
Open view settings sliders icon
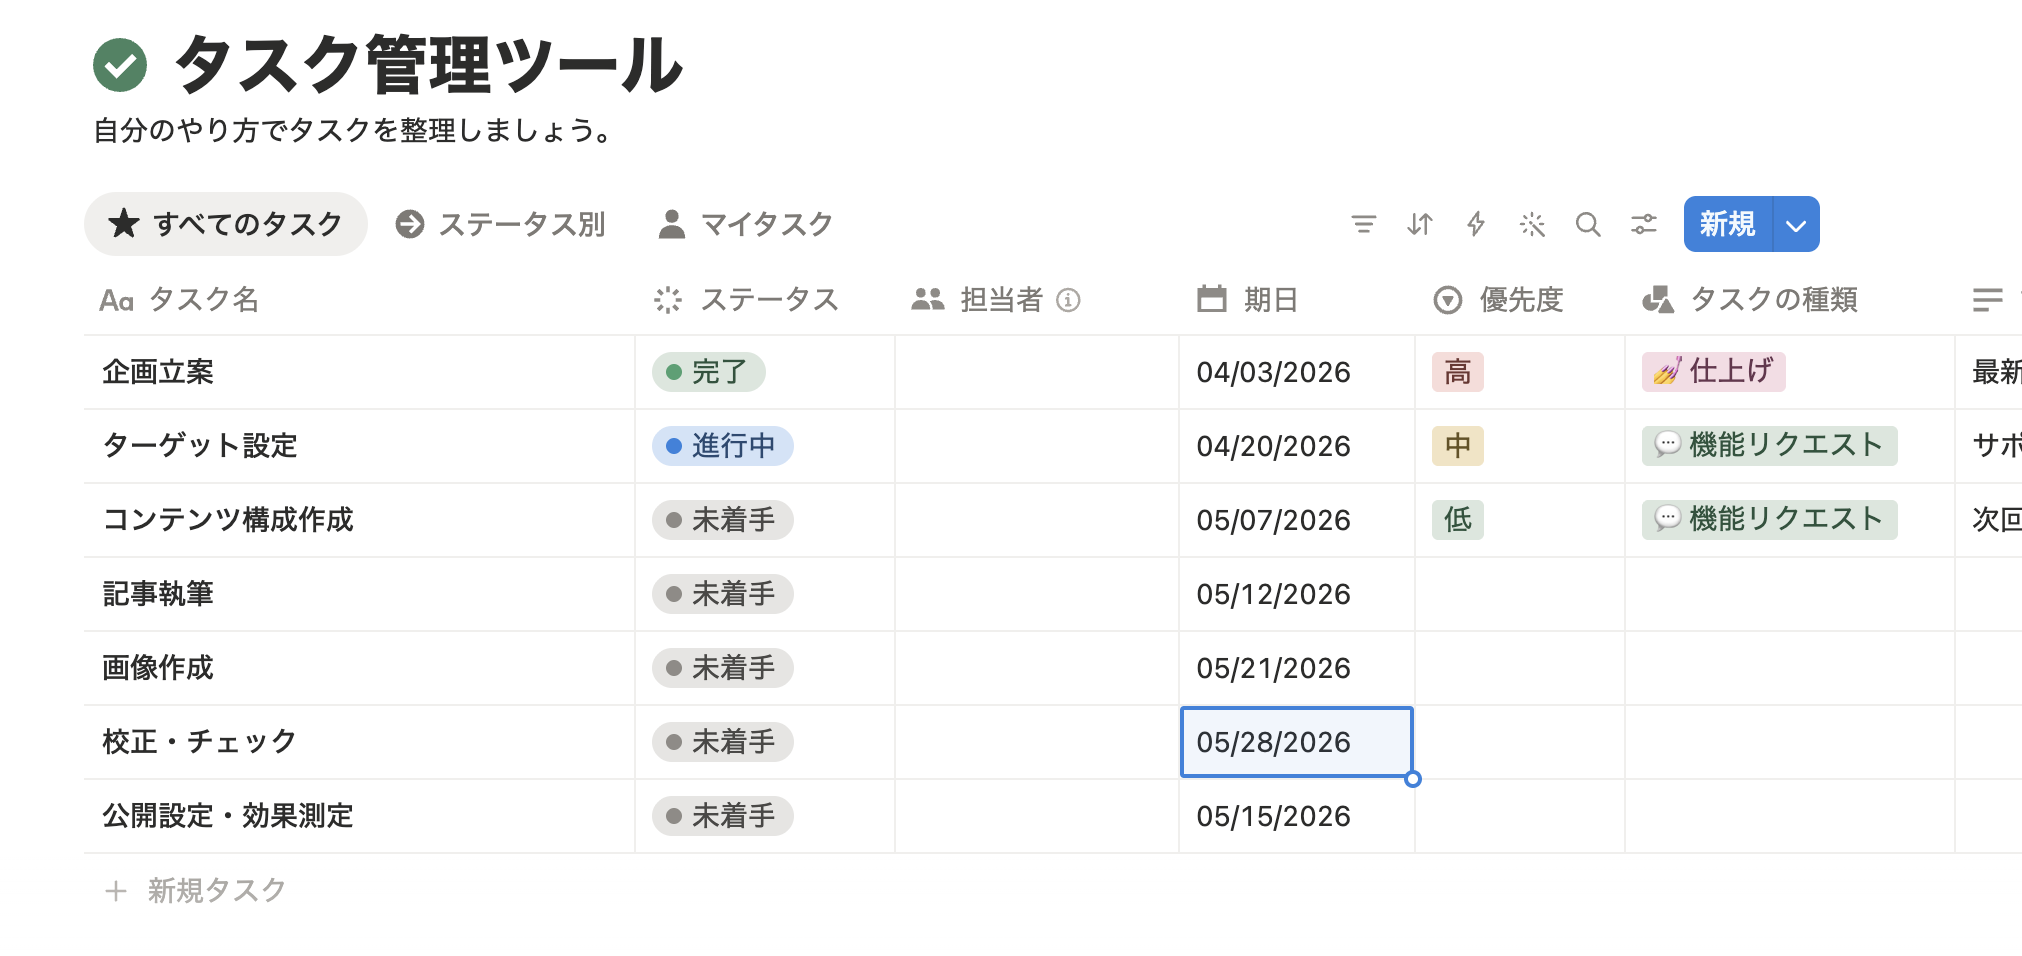click(1644, 224)
